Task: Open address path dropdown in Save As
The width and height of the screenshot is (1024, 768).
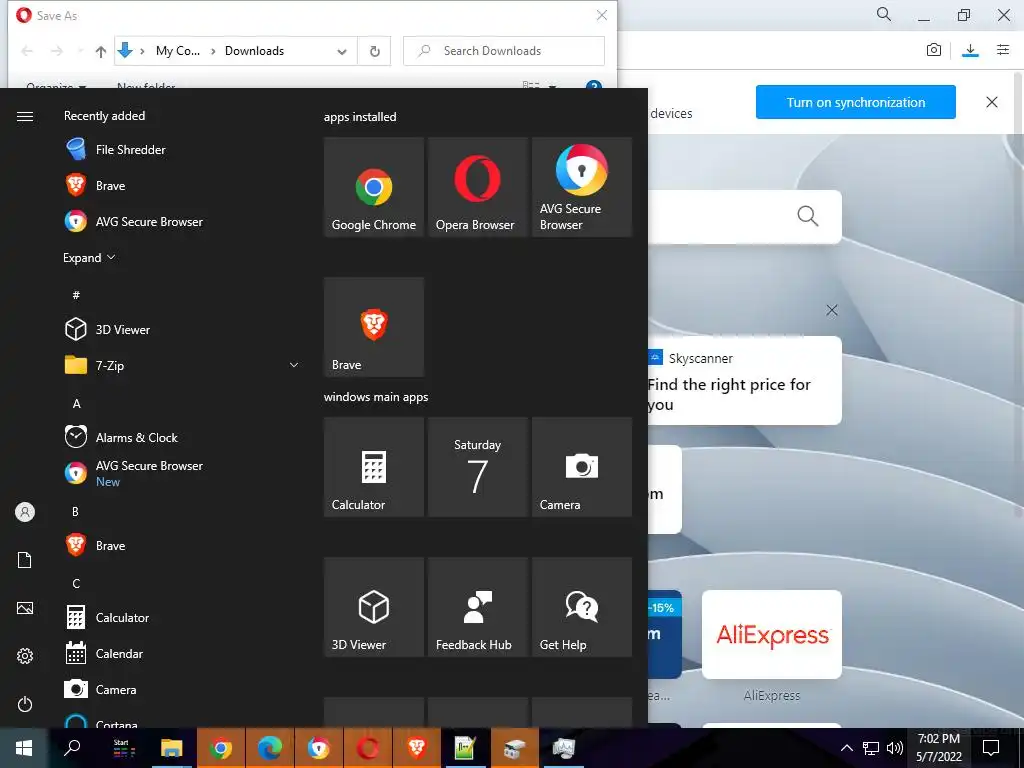Action: [342, 51]
